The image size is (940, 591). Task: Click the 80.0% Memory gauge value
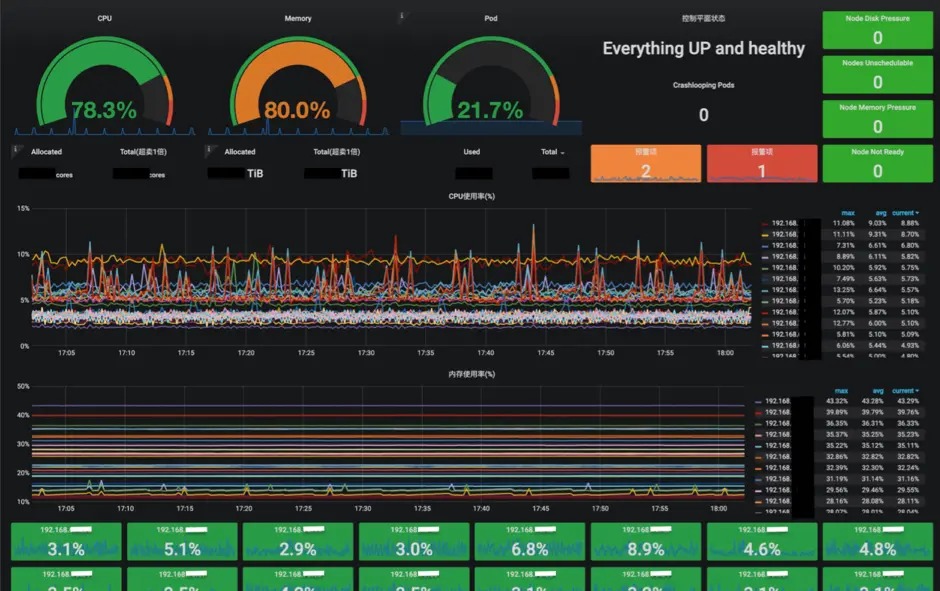tap(297, 110)
